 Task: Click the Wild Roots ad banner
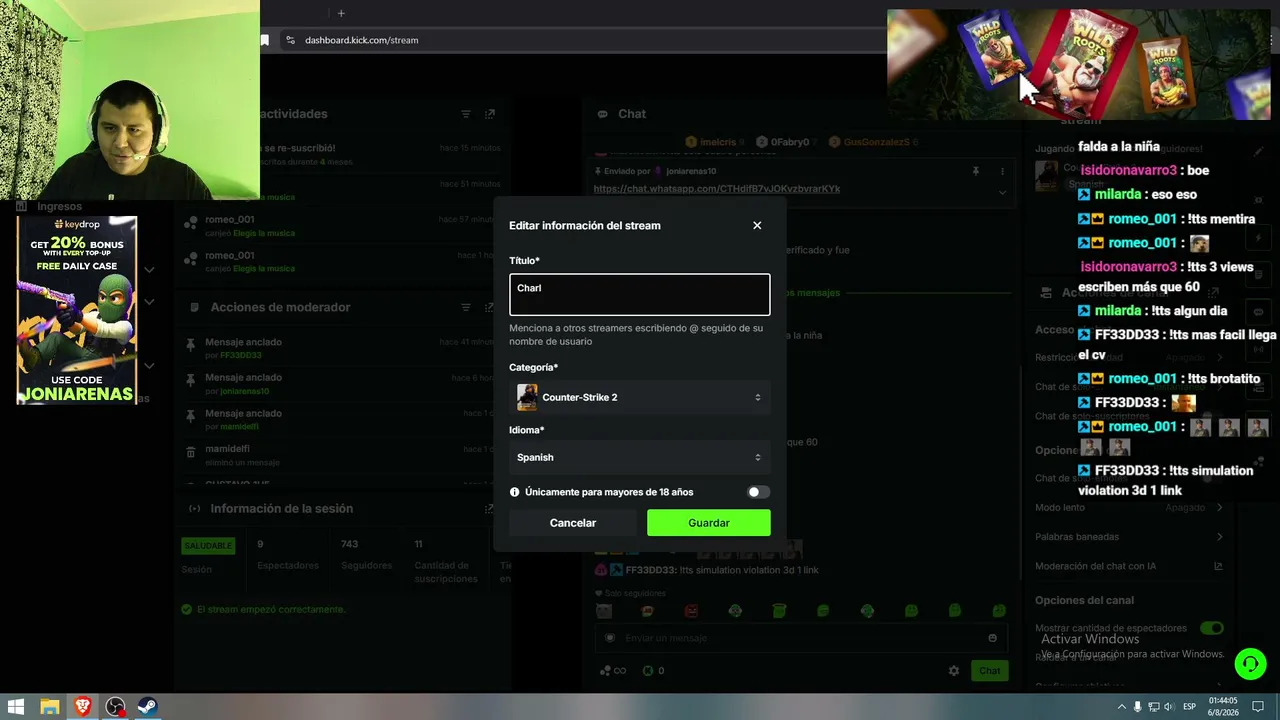[1078, 65]
